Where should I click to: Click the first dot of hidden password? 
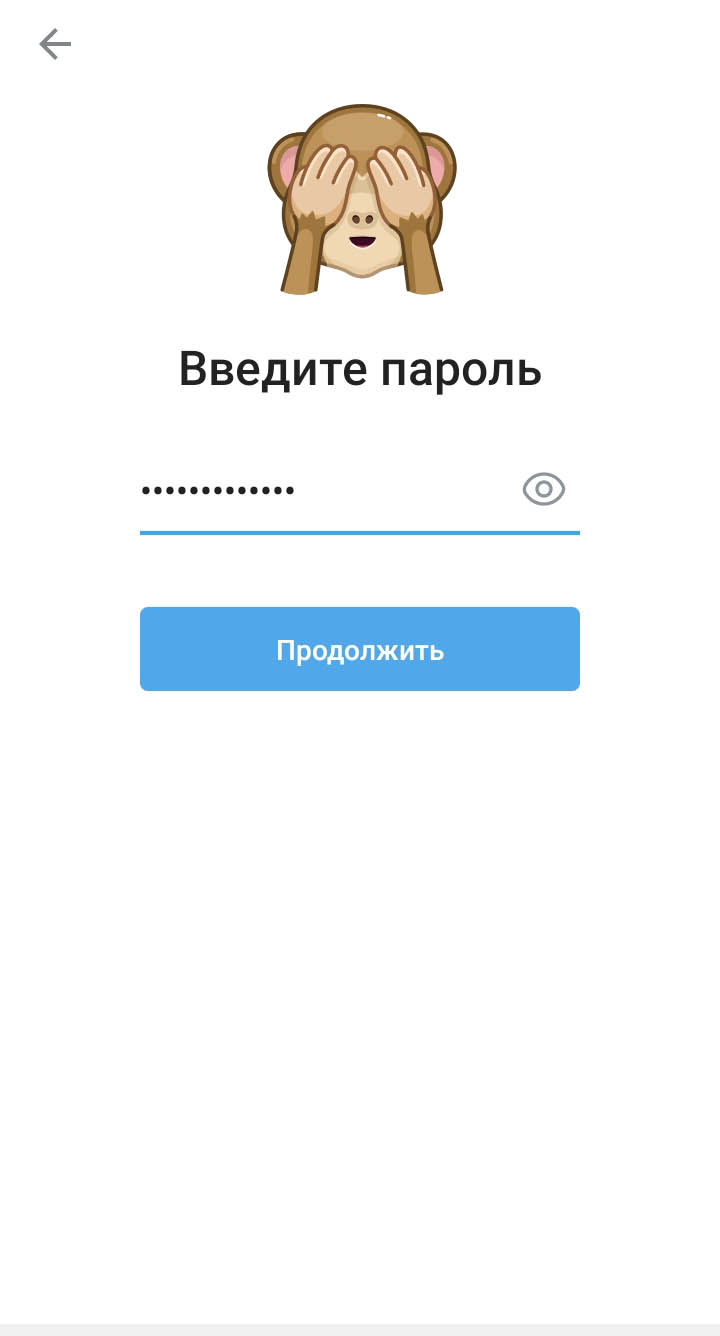[x=146, y=490]
